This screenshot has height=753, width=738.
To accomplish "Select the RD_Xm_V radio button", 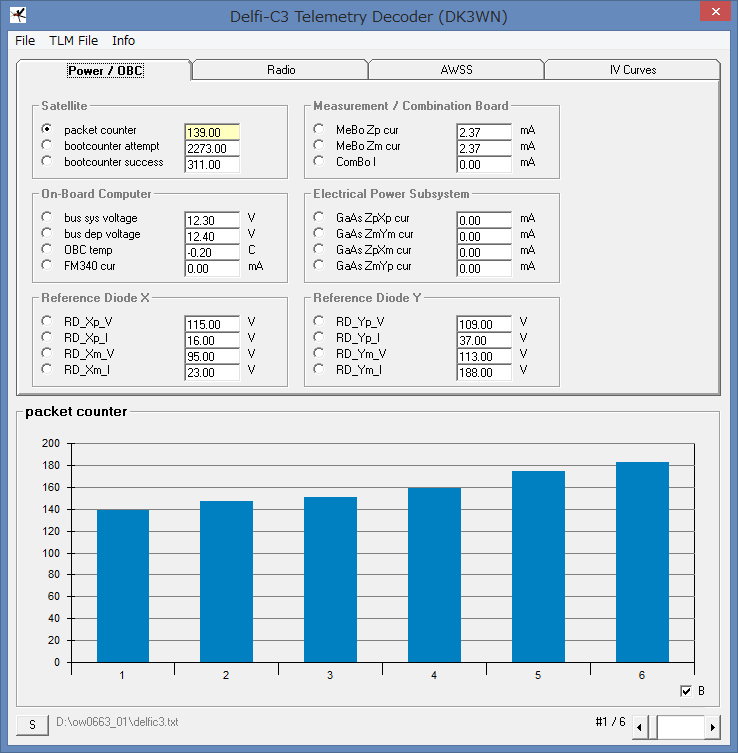I will coord(47,353).
